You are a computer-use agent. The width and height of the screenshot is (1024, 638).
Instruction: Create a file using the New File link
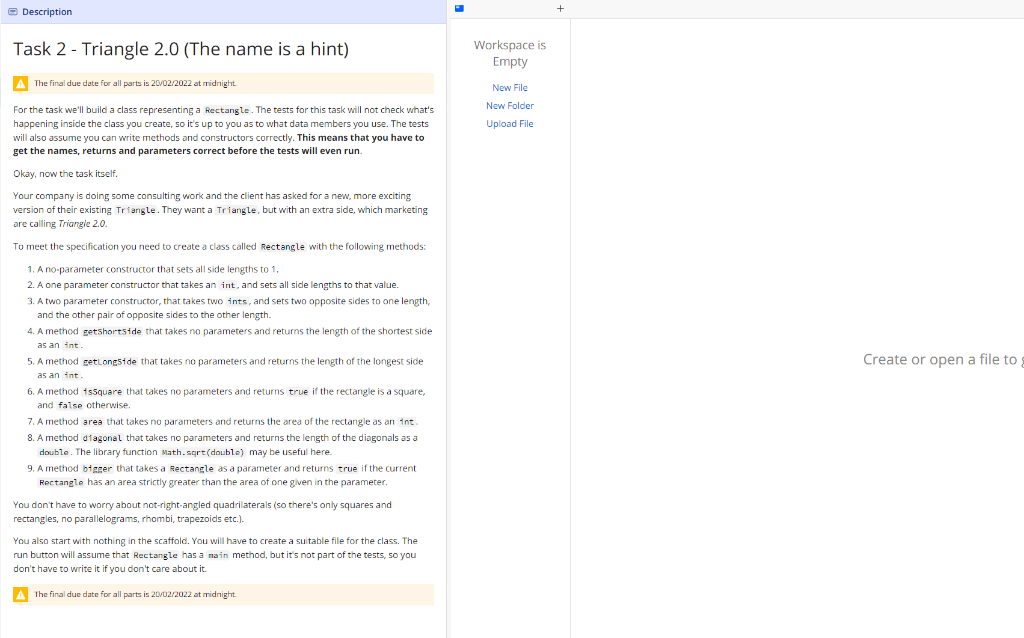click(x=509, y=87)
